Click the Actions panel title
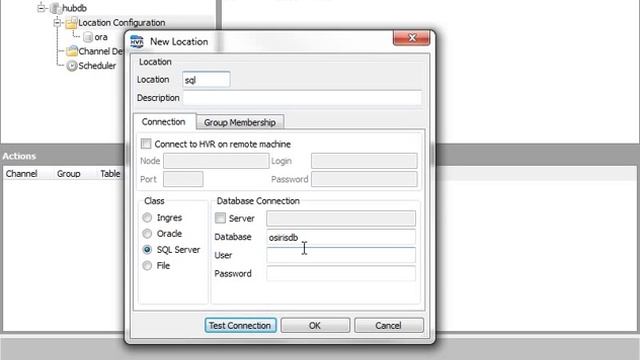The height and width of the screenshot is (360, 640). (19, 156)
